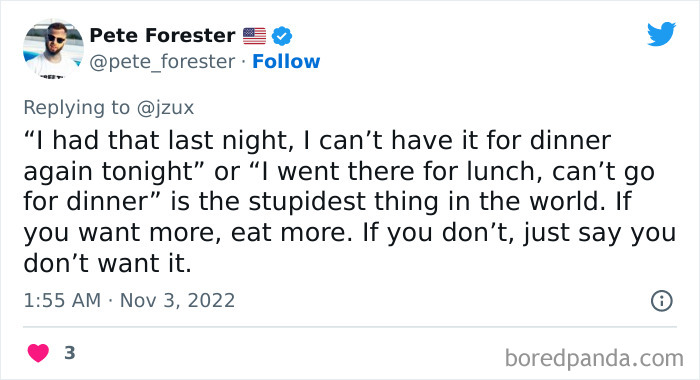700x380 pixels.
Task: Like the tweet with the pink heart
Action: coord(38,353)
